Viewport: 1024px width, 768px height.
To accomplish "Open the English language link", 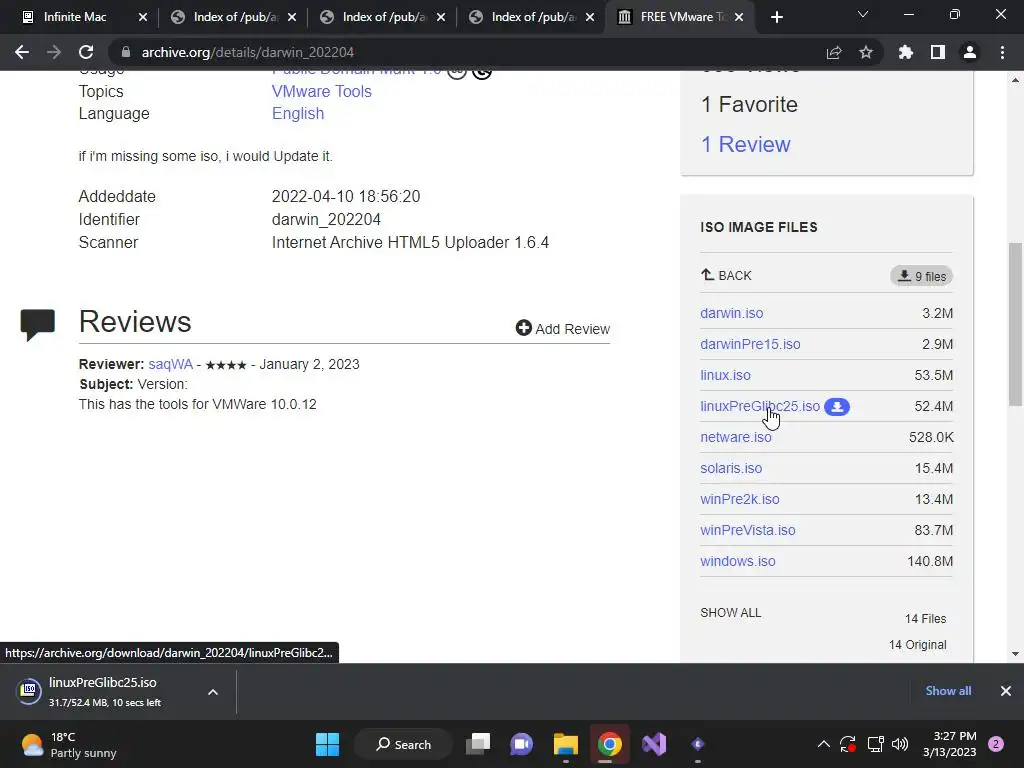I will [x=298, y=114].
